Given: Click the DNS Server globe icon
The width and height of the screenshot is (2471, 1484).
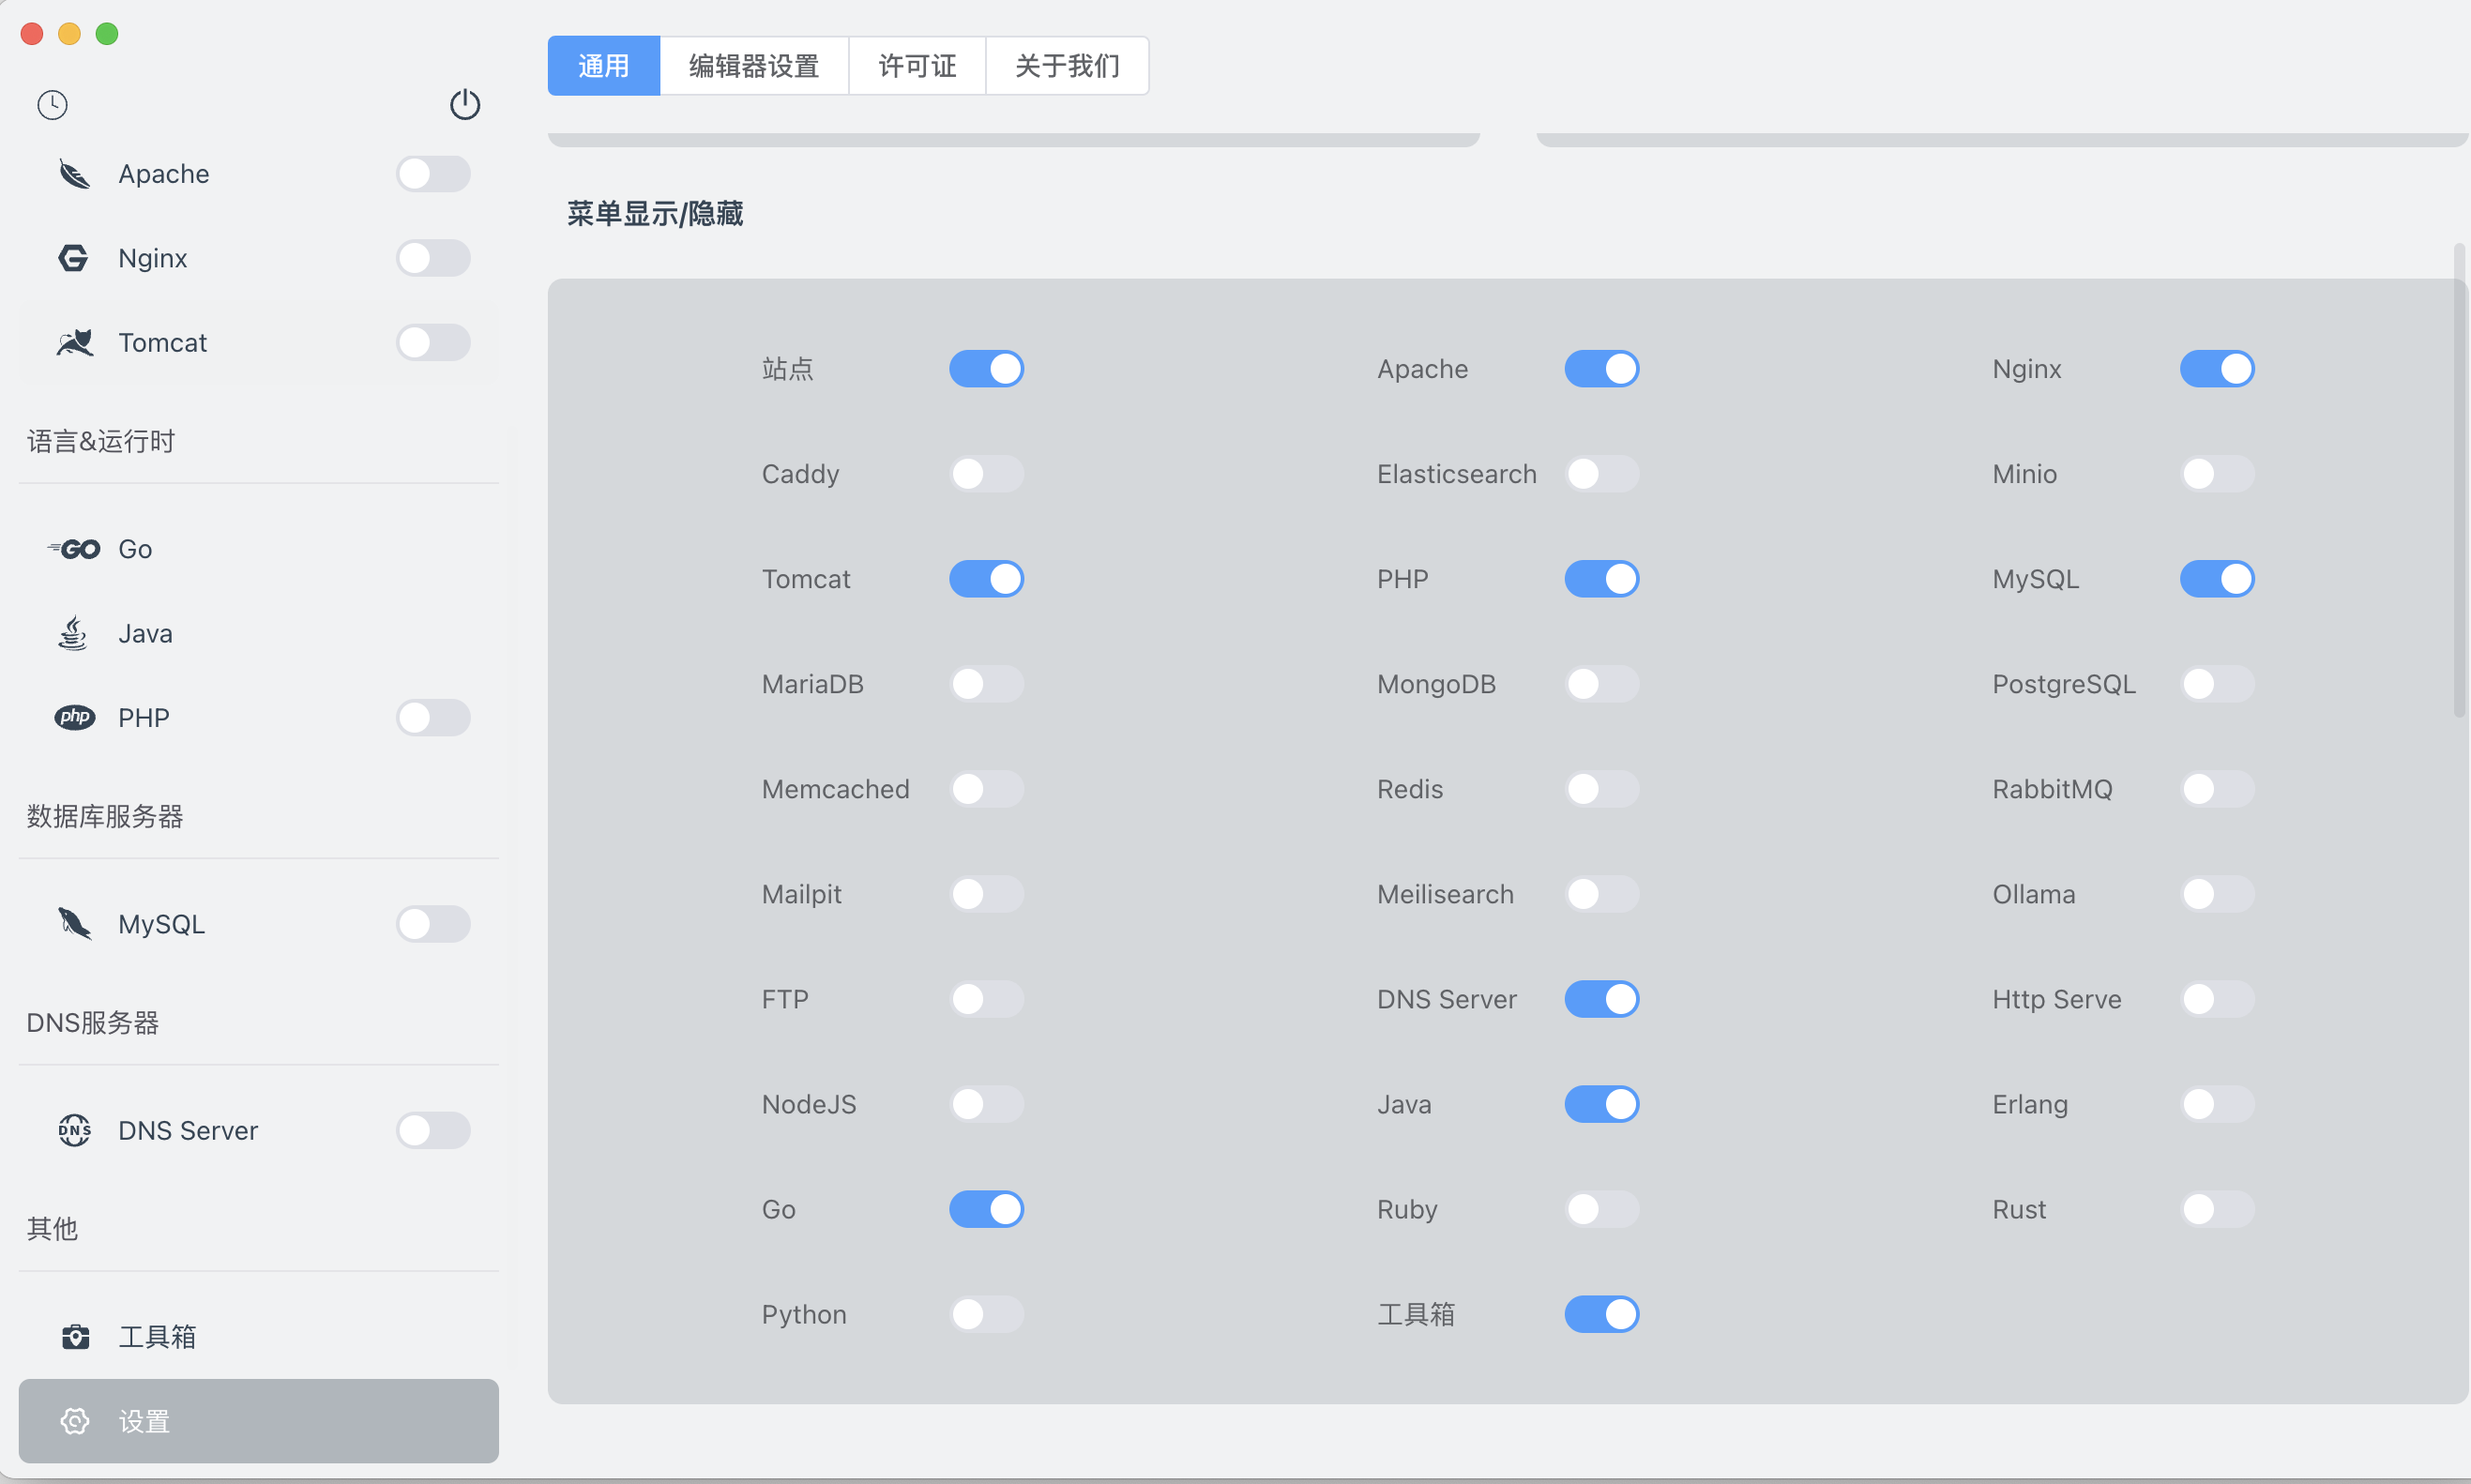Looking at the screenshot, I should [x=74, y=1130].
